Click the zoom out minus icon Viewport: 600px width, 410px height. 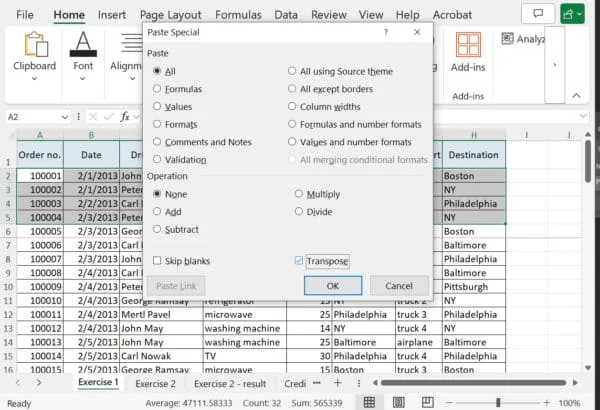pyautogui.click(x=450, y=403)
